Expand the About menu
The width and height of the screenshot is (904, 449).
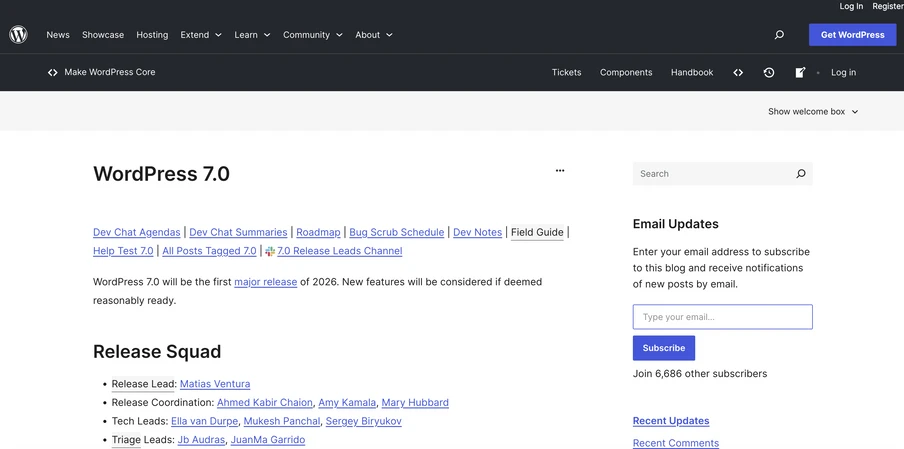pos(374,35)
